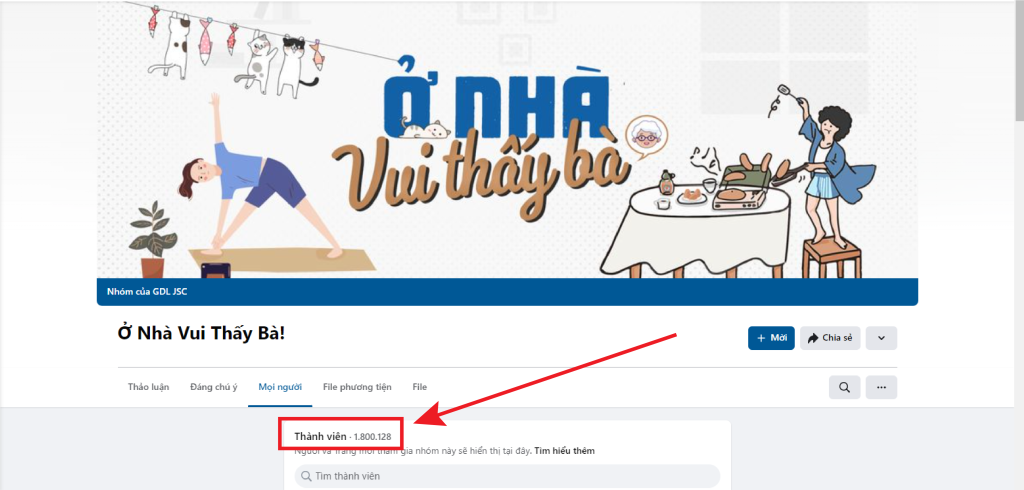
Task: Click the Nhóm của GDL JSC link
Action: click(x=147, y=291)
